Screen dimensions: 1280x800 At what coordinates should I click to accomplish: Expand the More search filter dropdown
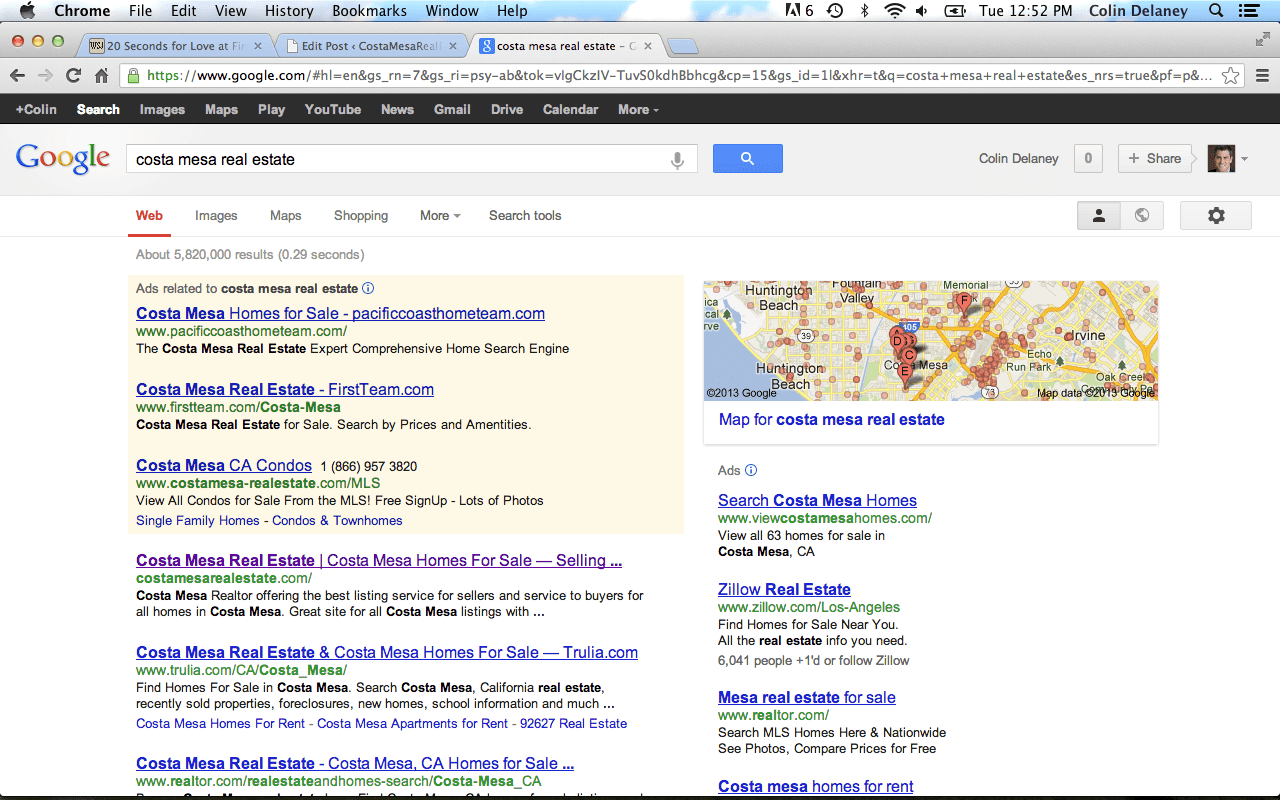click(440, 215)
